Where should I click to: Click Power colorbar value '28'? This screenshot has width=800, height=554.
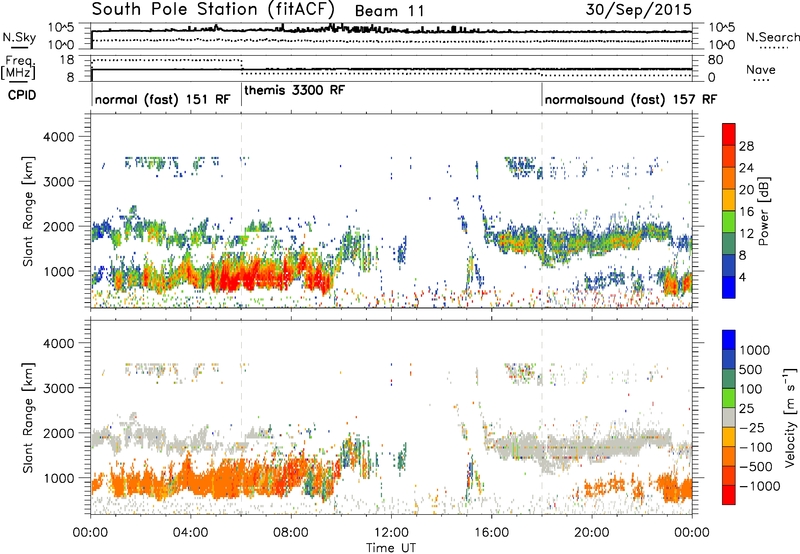[x=746, y=146]
